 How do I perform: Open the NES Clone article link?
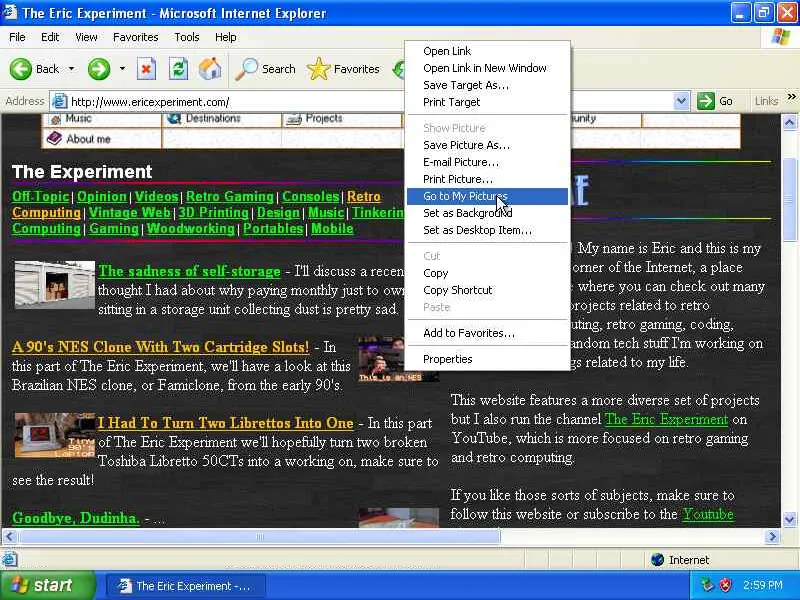coord(160,347)
